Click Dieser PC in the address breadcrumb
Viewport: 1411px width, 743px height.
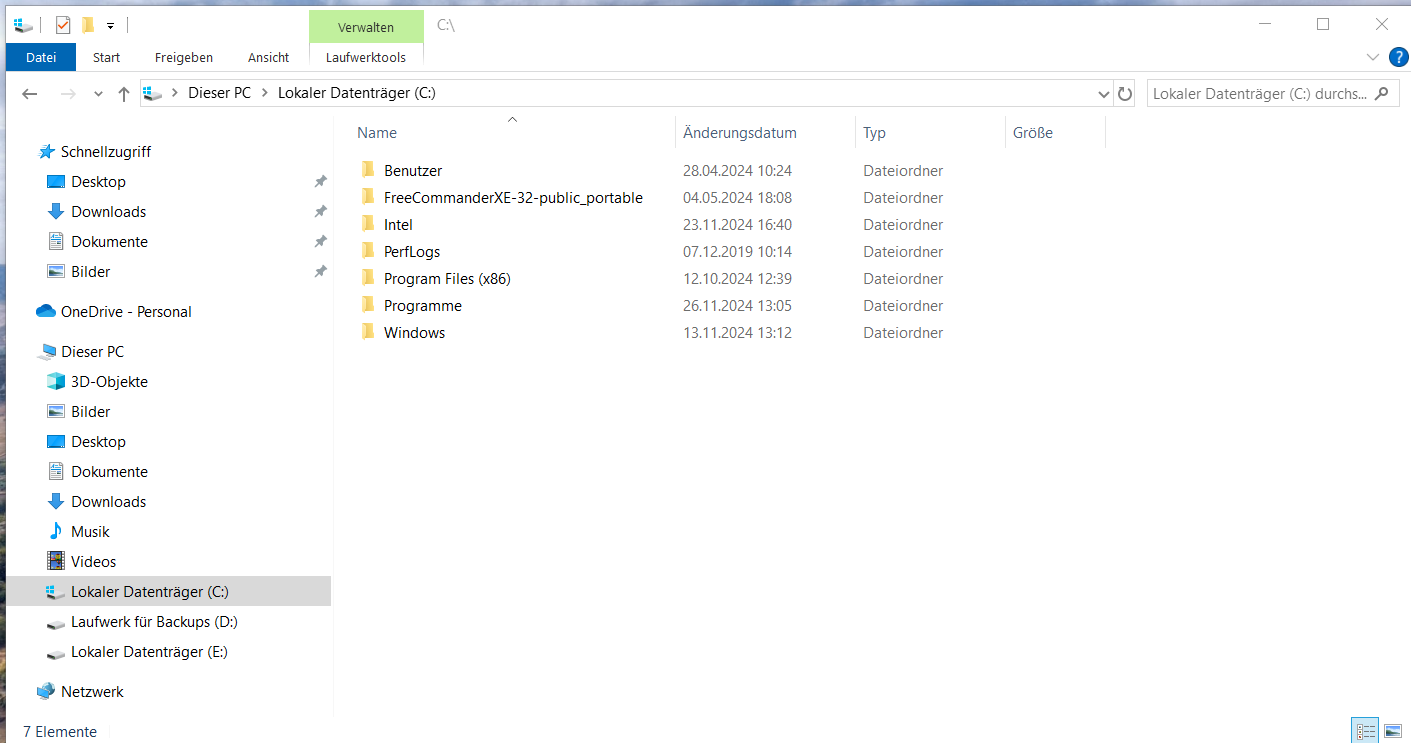click(x=219, y=93)
